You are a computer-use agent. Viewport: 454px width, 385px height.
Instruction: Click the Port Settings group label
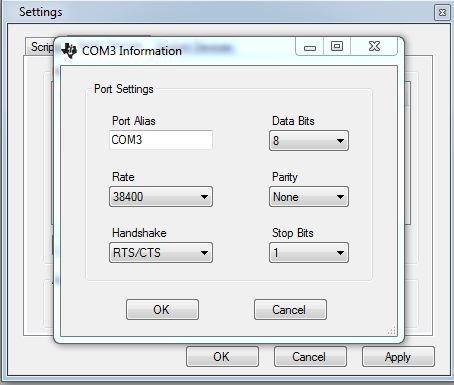(x=124, y=89)
